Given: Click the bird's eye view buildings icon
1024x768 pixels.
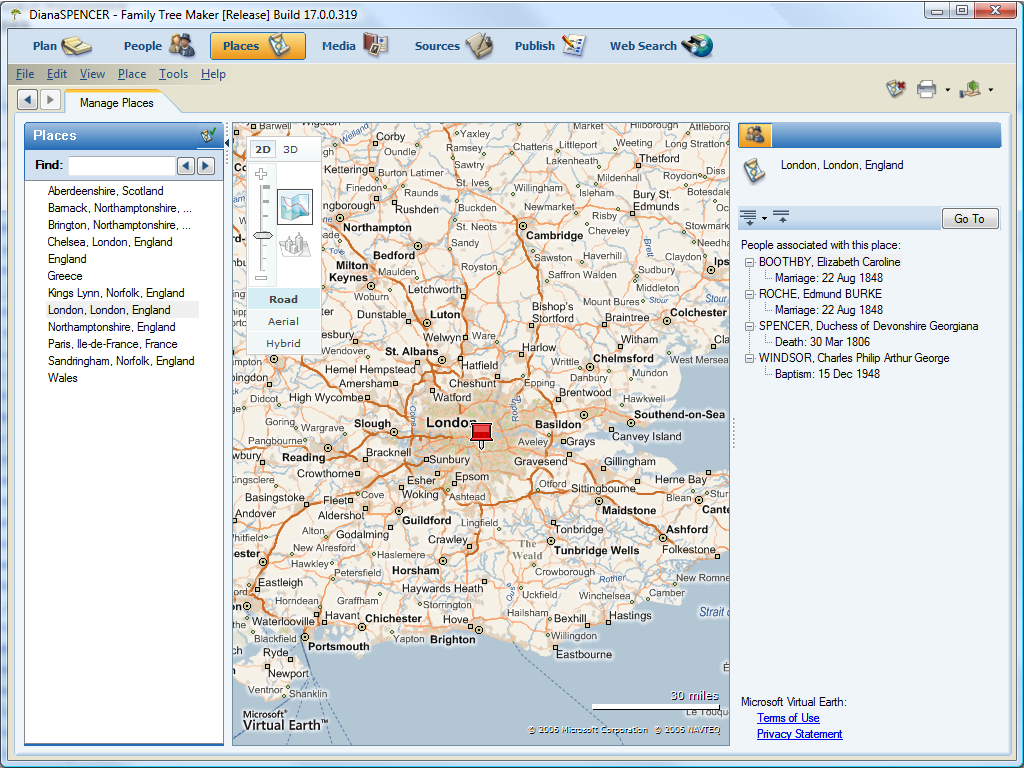Looking at the screenshot, I should point(295,245).
